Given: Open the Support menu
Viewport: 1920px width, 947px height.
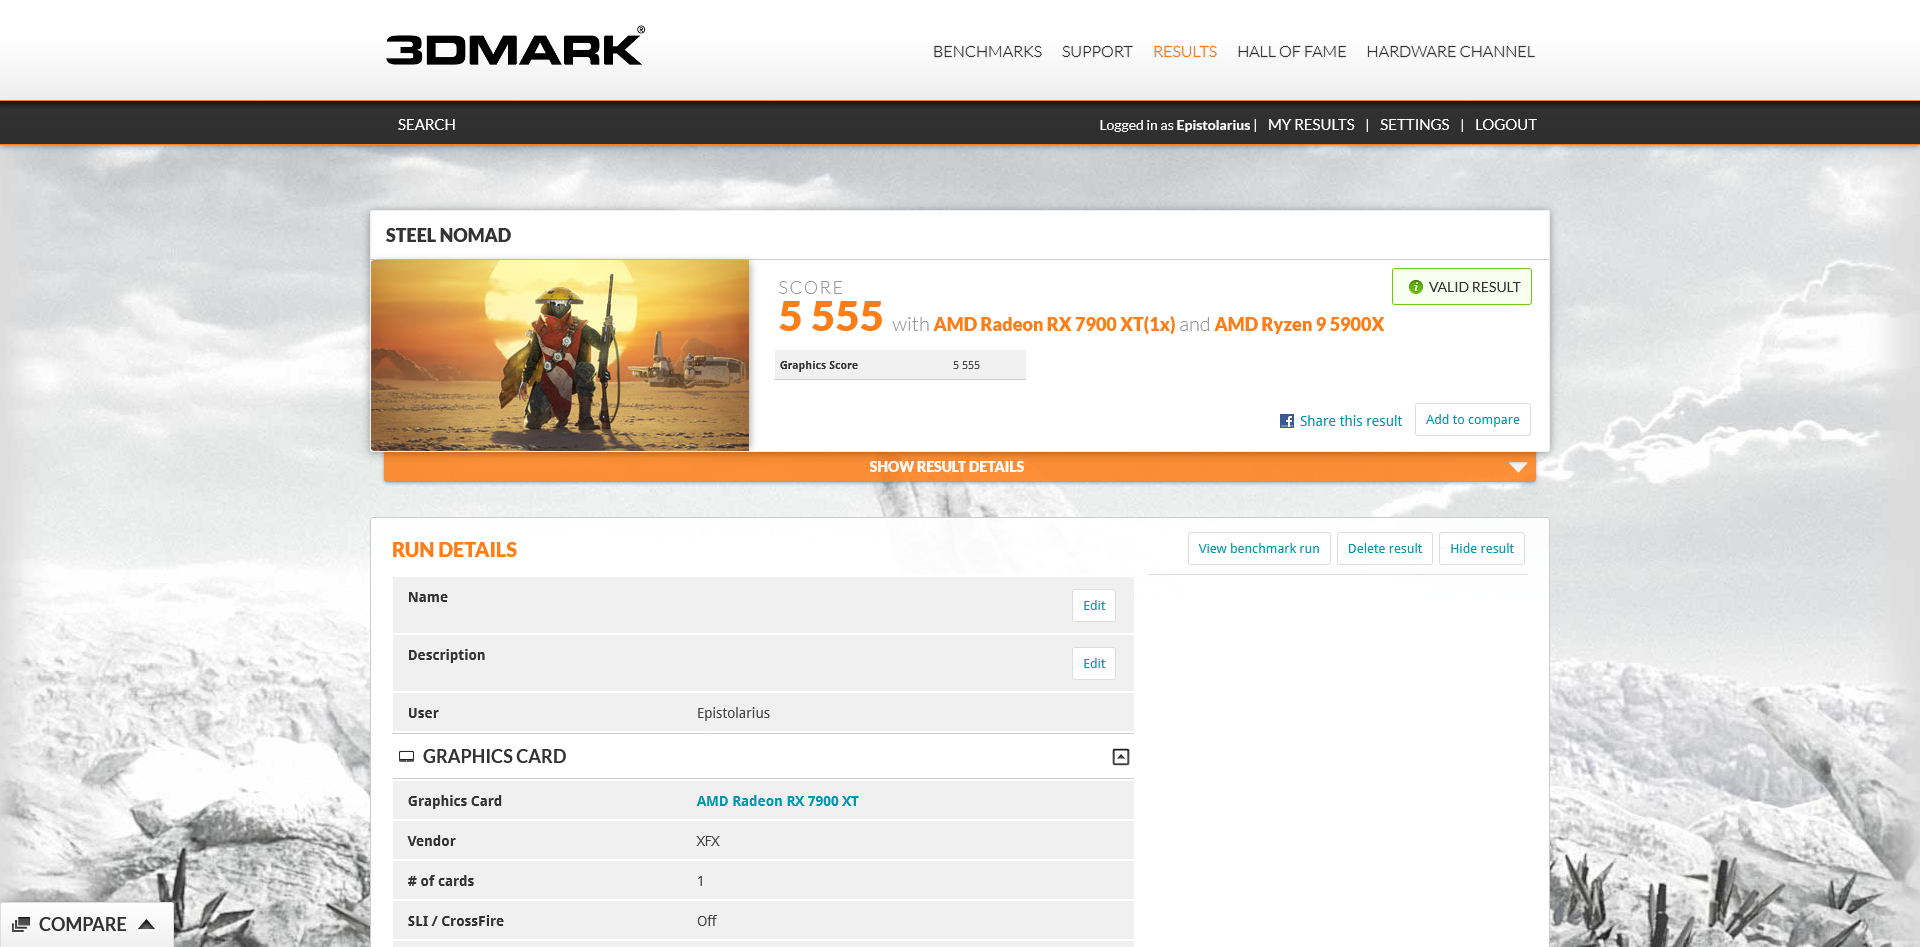Looking at the screenshot, I should [x=1097, y=51].
